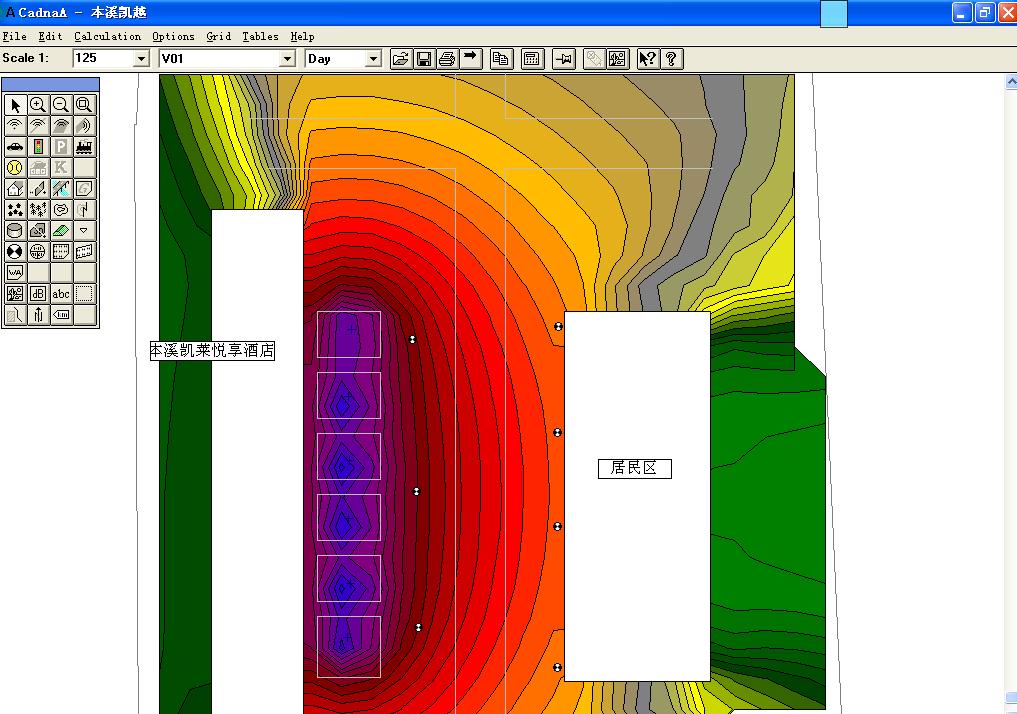Choose the dashed rectangle section tool

coord(84,294)
